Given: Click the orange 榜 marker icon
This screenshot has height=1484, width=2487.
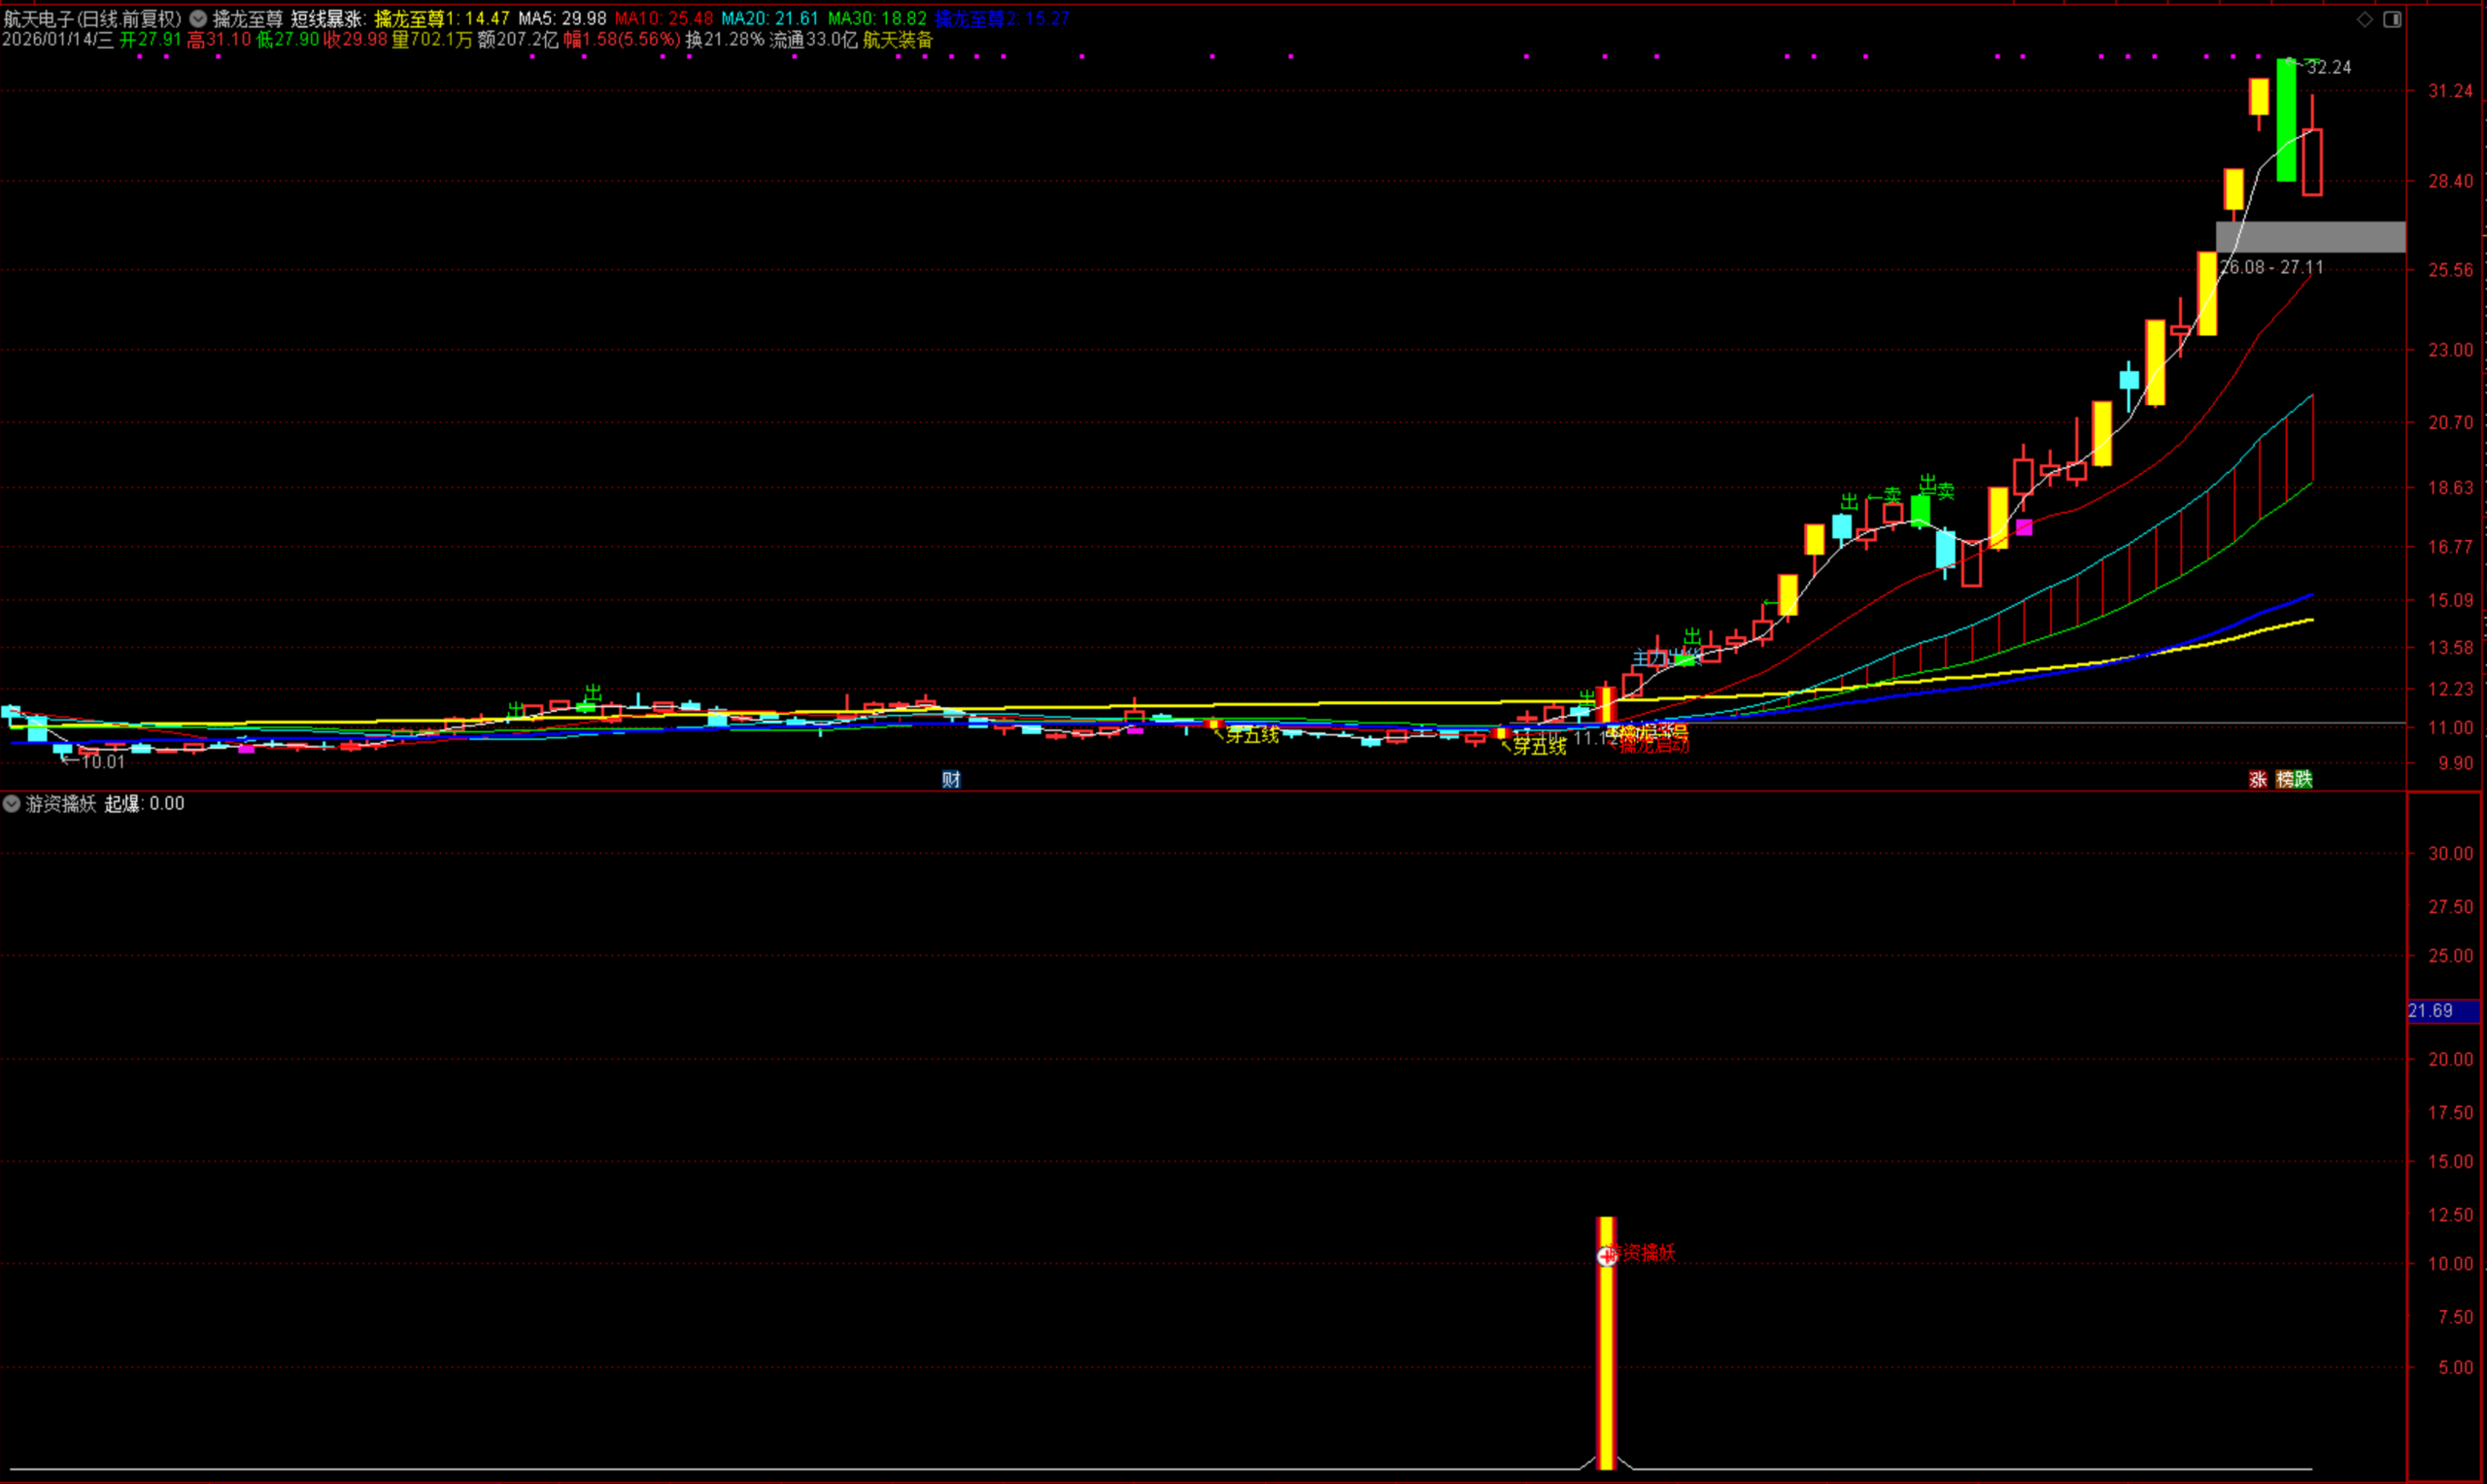Looking at the screenshot, I should [x=2285, y=779].
